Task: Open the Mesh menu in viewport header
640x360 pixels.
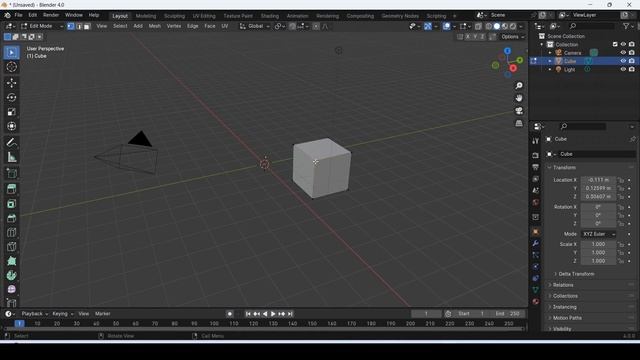Action: pos(155,26)
